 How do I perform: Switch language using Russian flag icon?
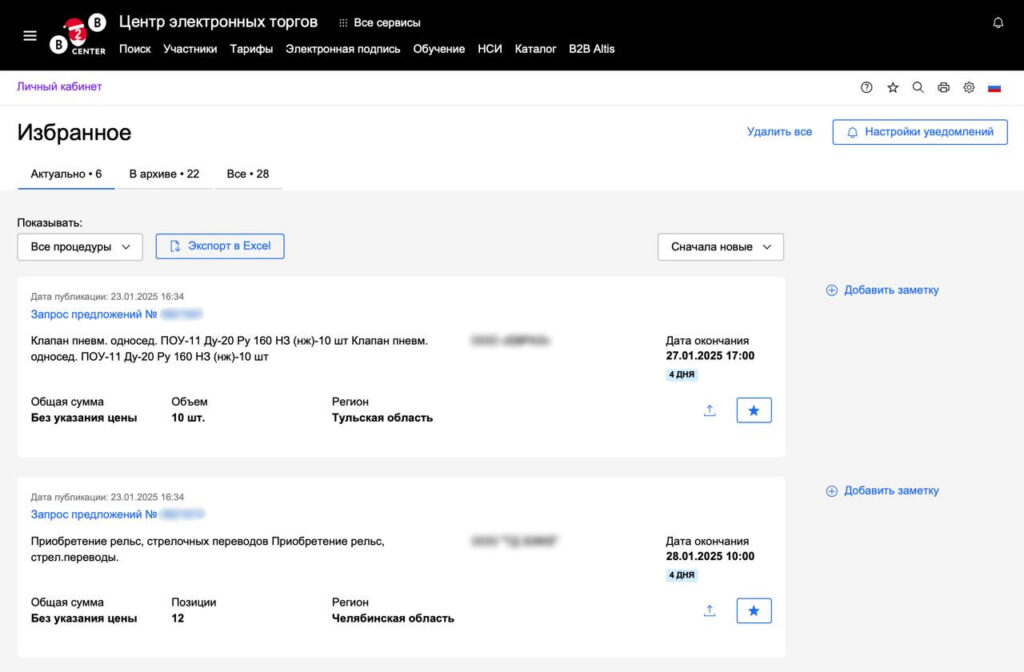click(x=994, y=88)
